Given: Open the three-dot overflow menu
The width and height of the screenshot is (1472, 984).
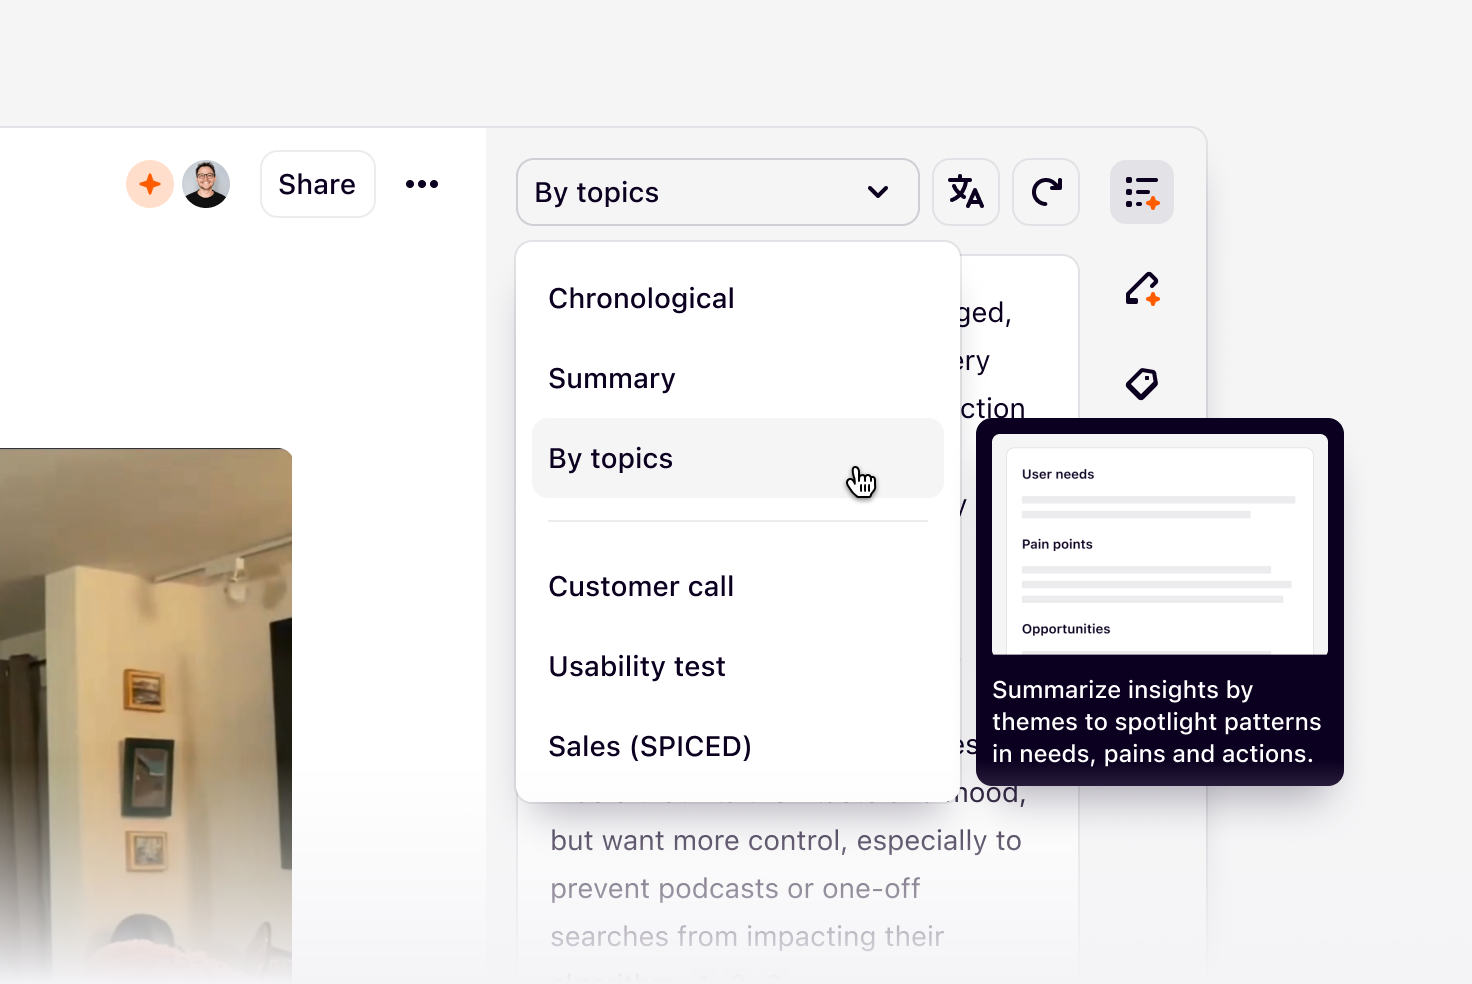Looking at the screenshot, I should click(422, 183).
